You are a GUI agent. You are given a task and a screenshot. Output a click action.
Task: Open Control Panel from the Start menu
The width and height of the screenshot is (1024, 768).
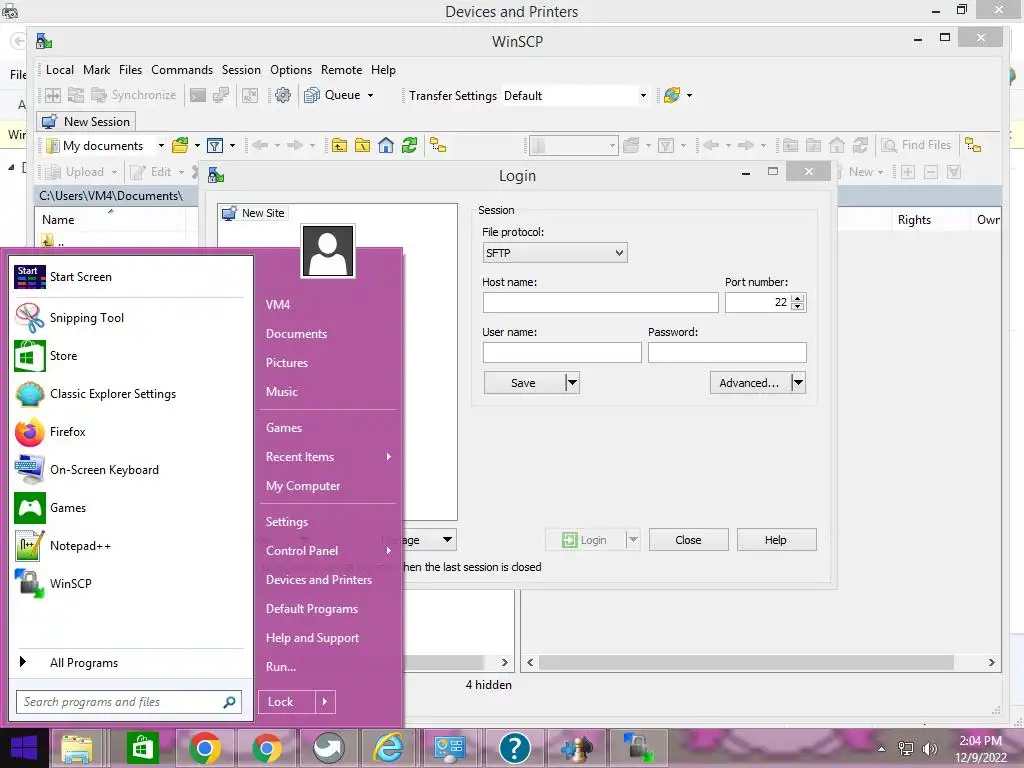point(302,551)
